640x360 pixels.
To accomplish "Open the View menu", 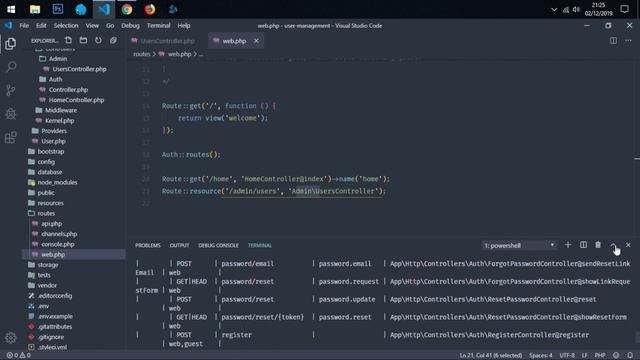I will [92, 25].
